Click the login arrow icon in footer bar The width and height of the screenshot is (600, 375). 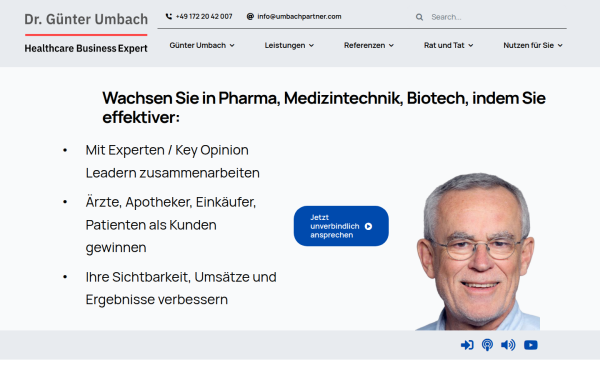[467, 345]
